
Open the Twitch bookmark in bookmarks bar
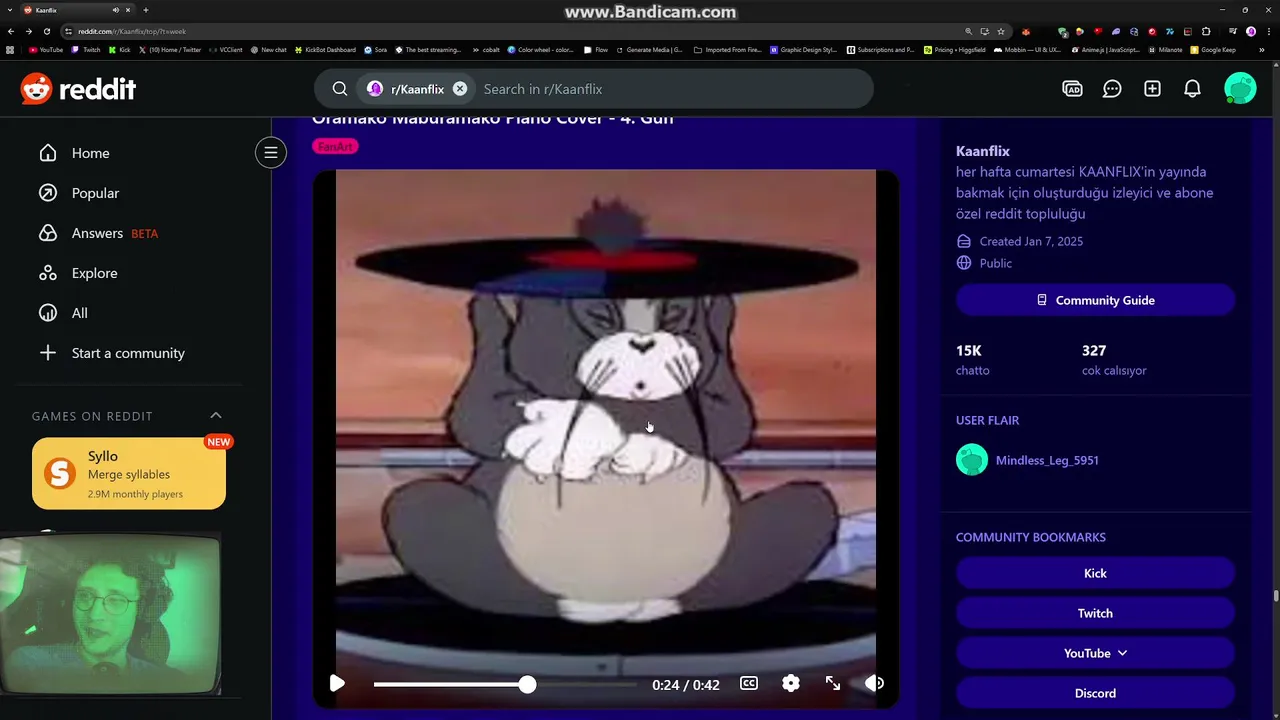click(x=86, y=49)
